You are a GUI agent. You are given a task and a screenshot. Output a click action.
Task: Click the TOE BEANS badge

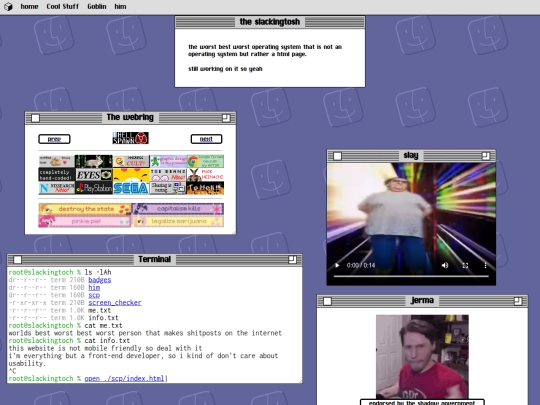point(168,175)
